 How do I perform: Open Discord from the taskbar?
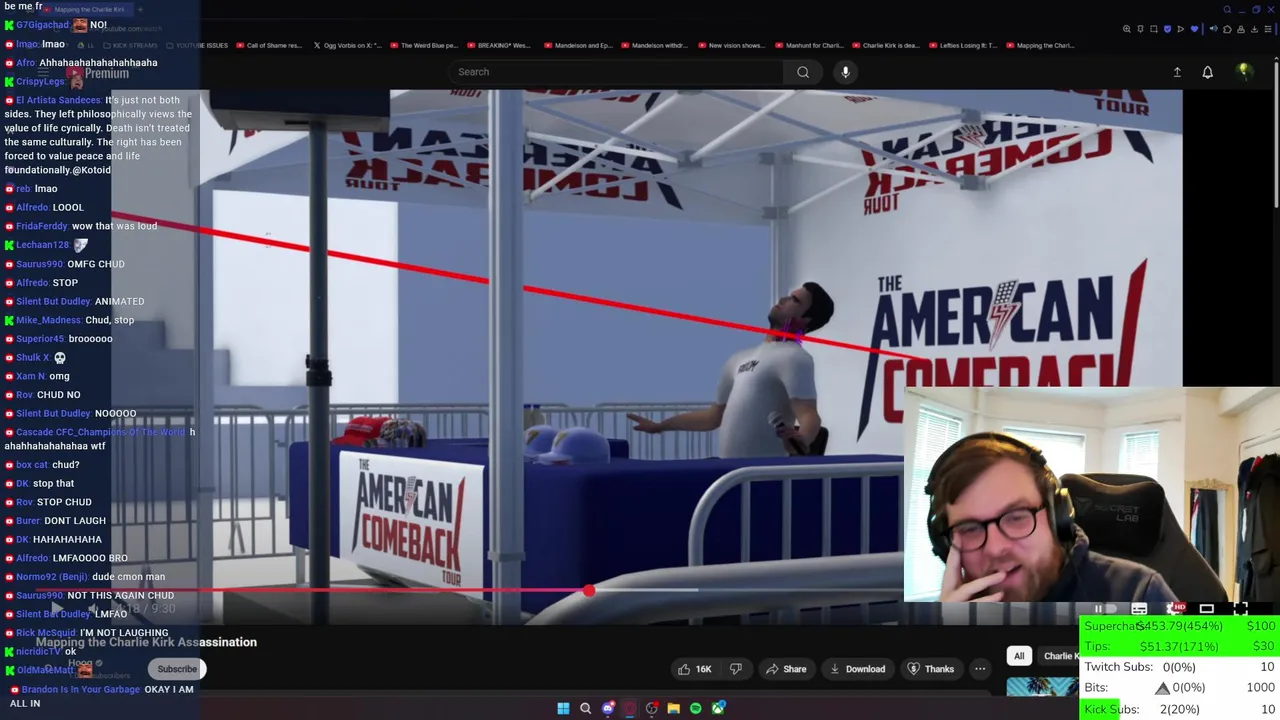click(607, 708)
